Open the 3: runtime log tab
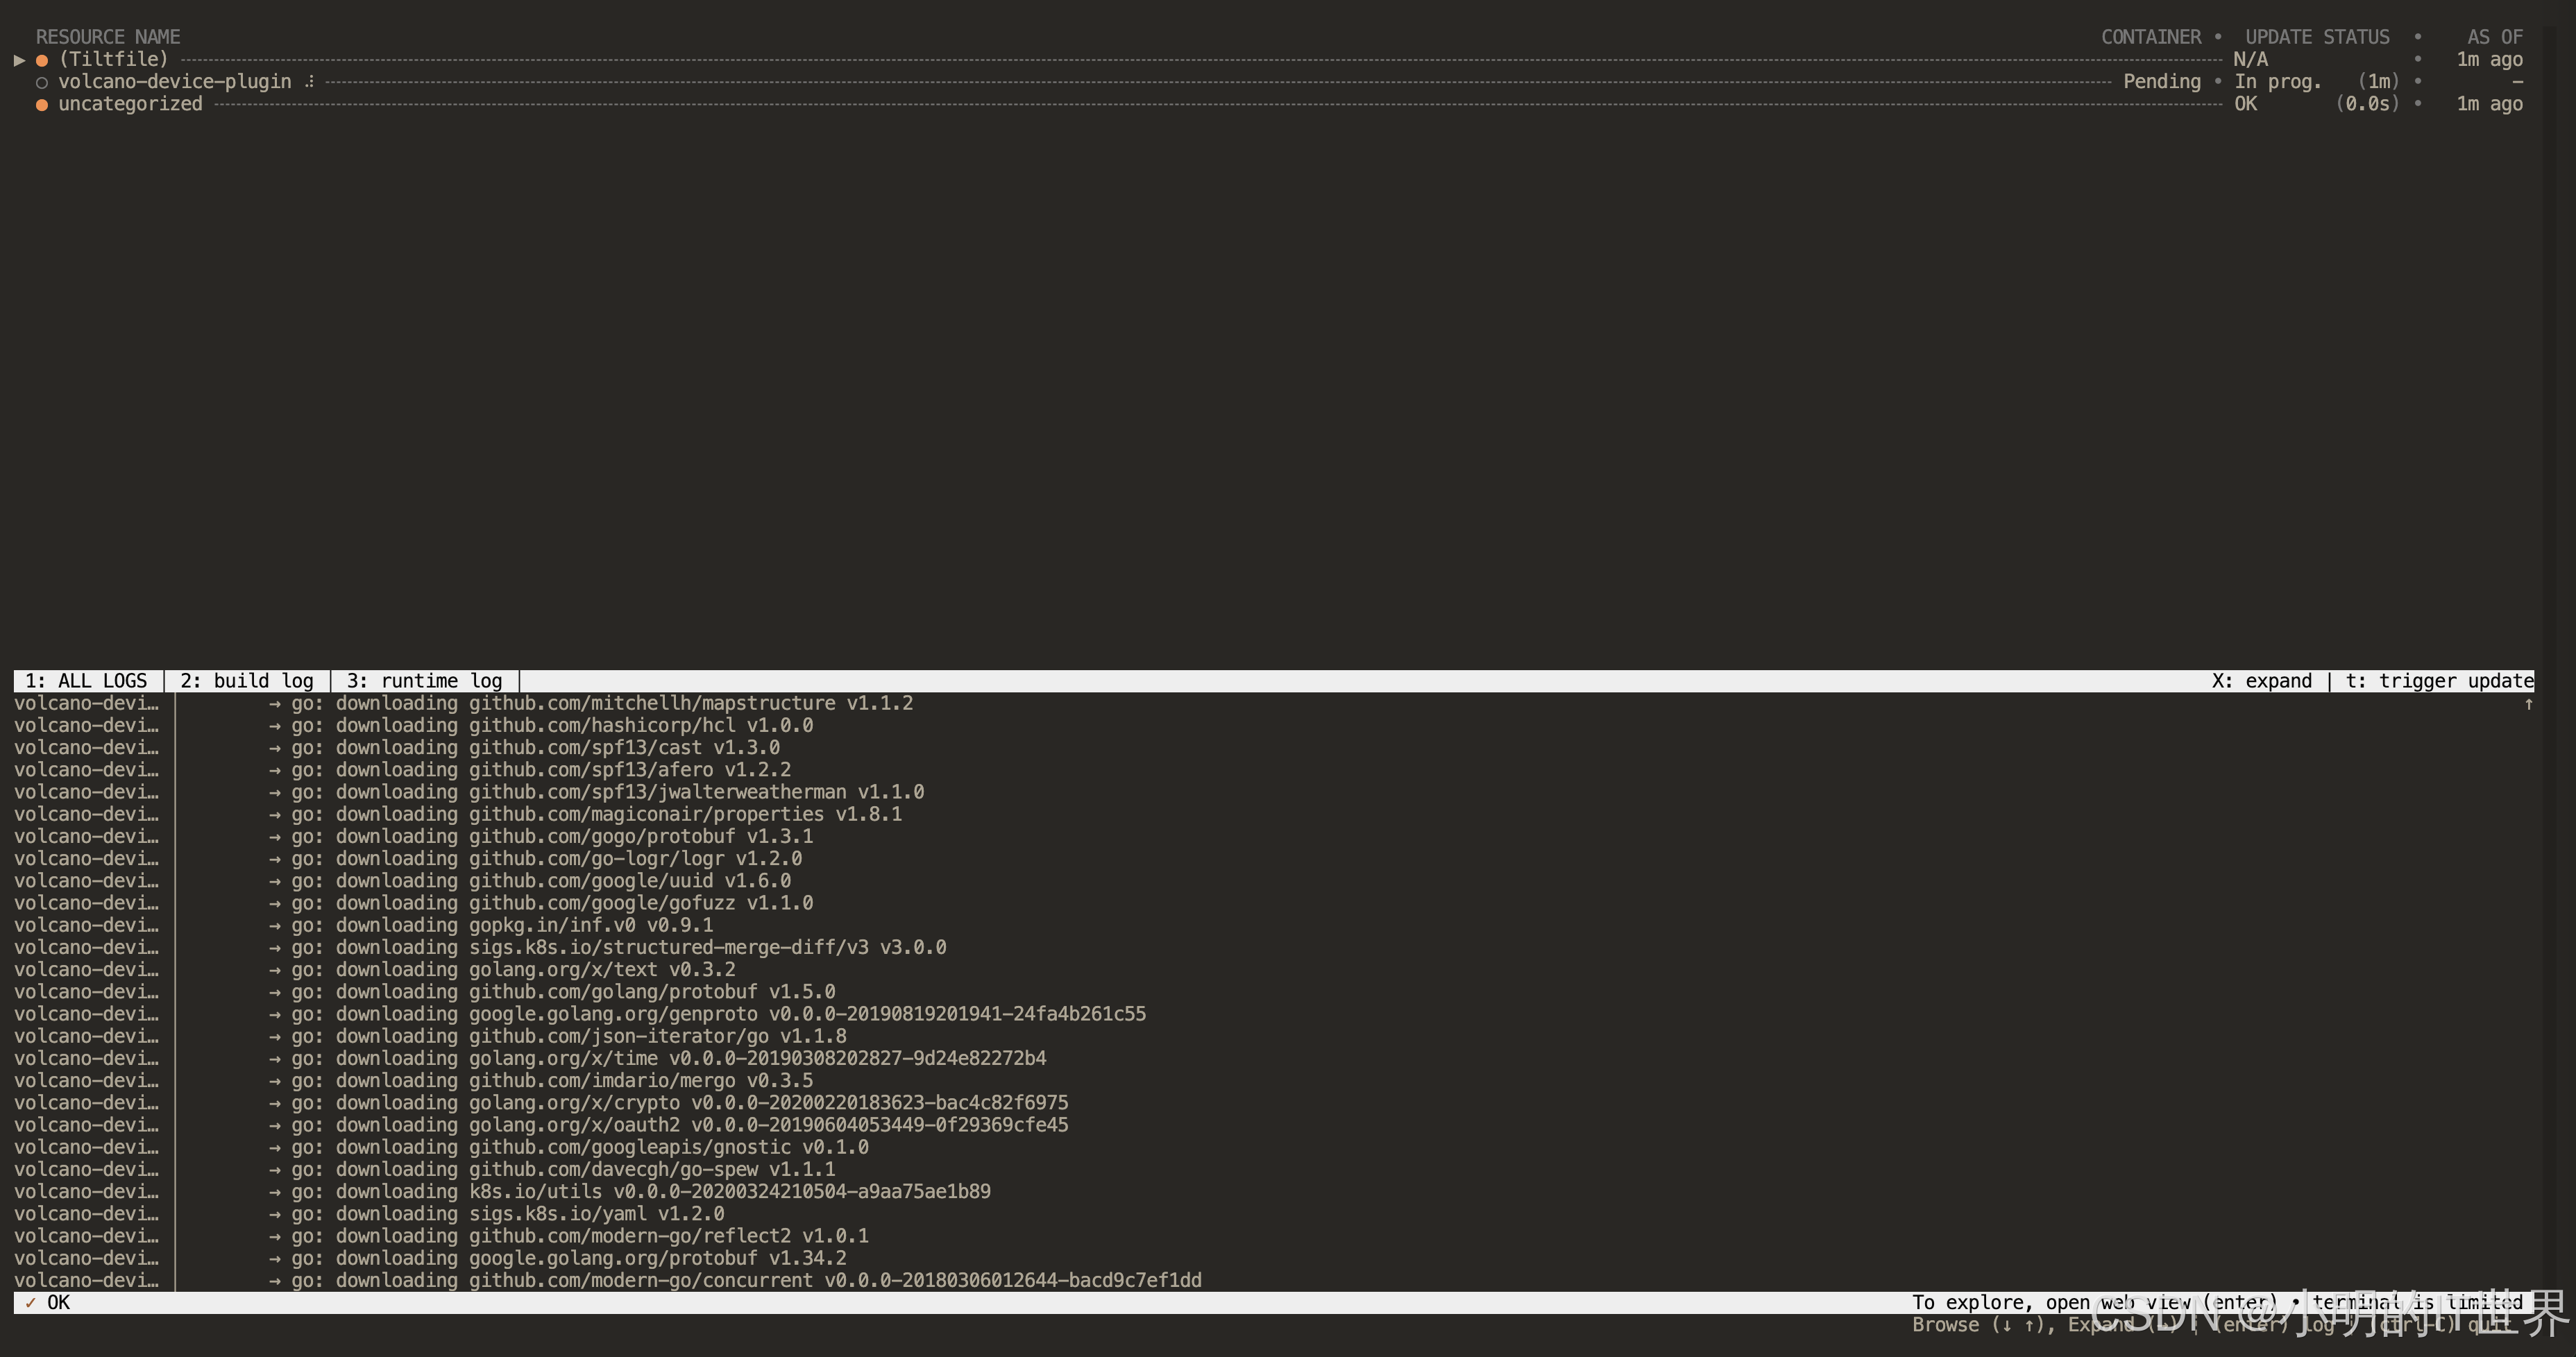Image resolution: width=2576 pixels, height=1357 pixels. (x=424, y=681)
